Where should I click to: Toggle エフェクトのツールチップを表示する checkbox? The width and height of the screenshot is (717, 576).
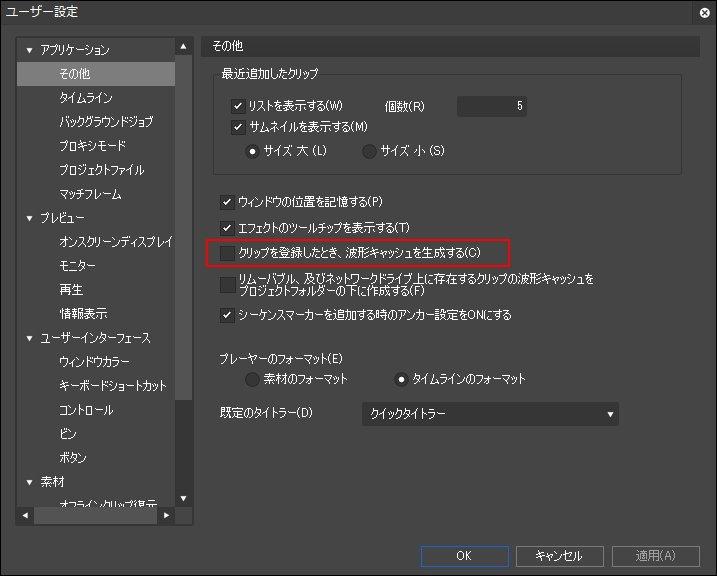(x=227, y=228)
